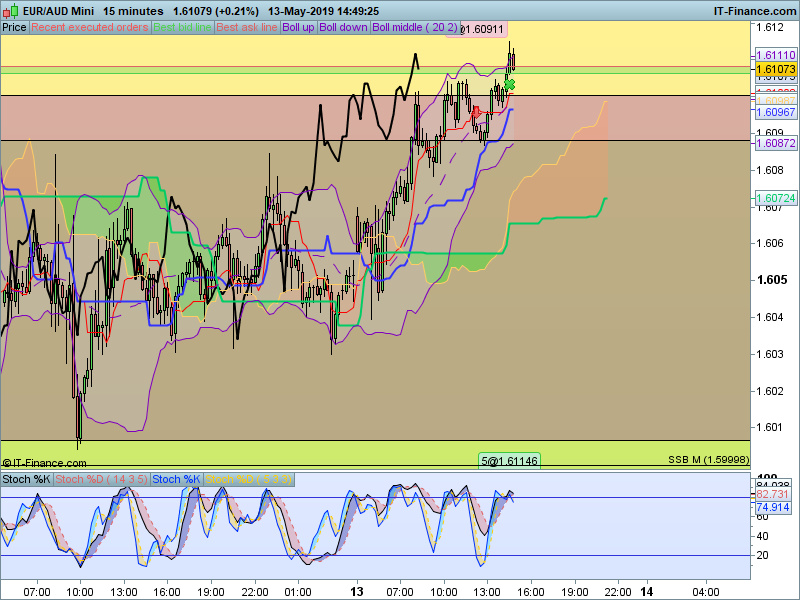The width and height of the screenshot is (800, 600).
Task: Click the 13-May-2019 14:49:25 timestamp
Action: [323, 11]
